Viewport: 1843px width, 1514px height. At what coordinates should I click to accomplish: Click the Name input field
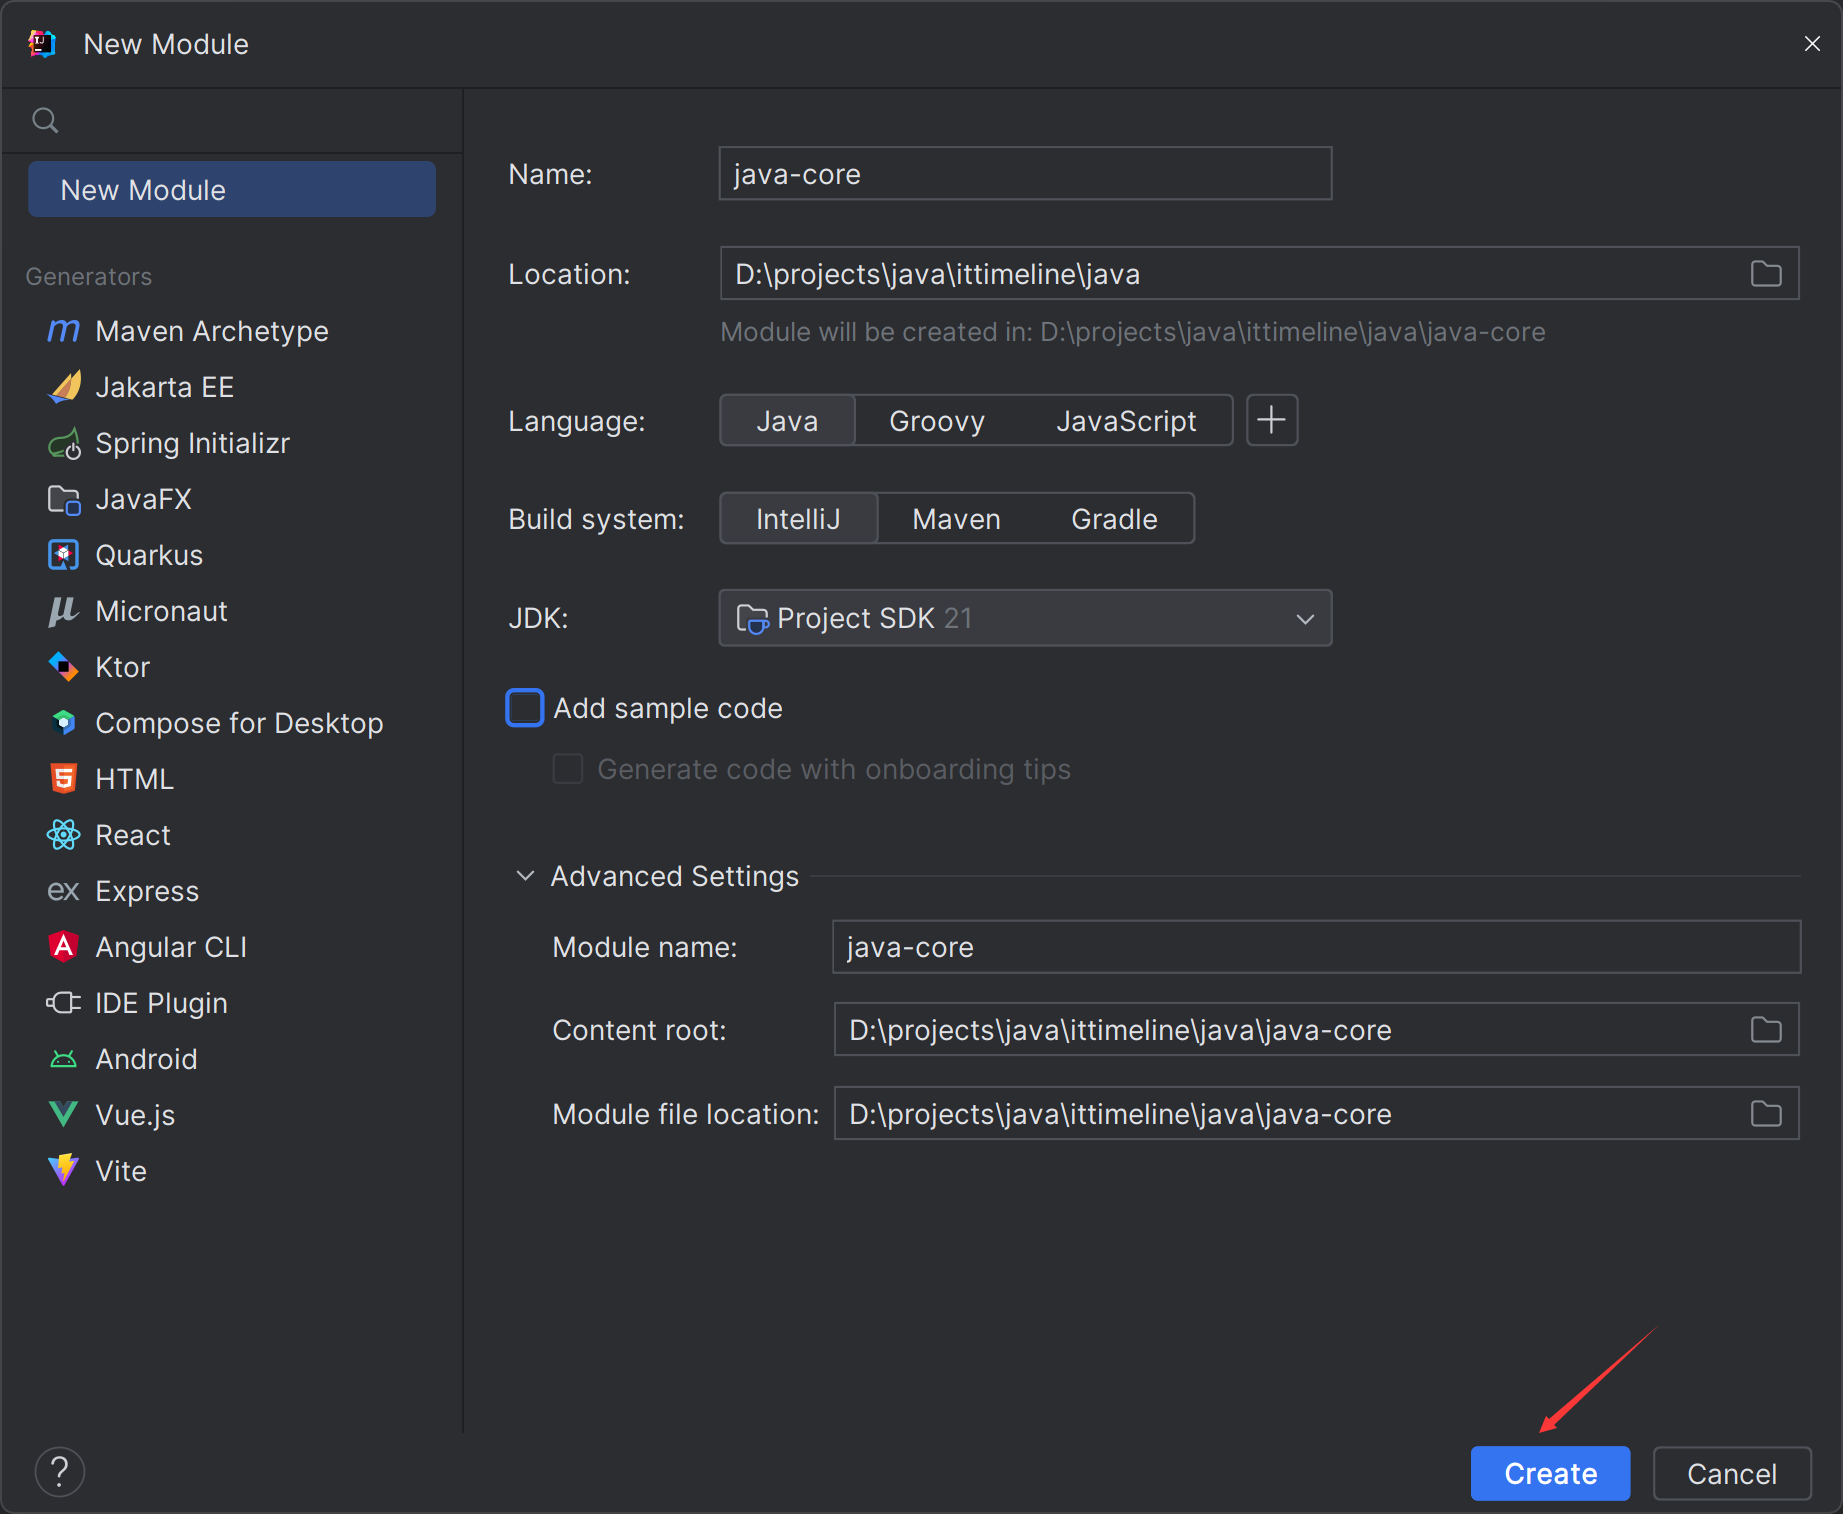1025,174
